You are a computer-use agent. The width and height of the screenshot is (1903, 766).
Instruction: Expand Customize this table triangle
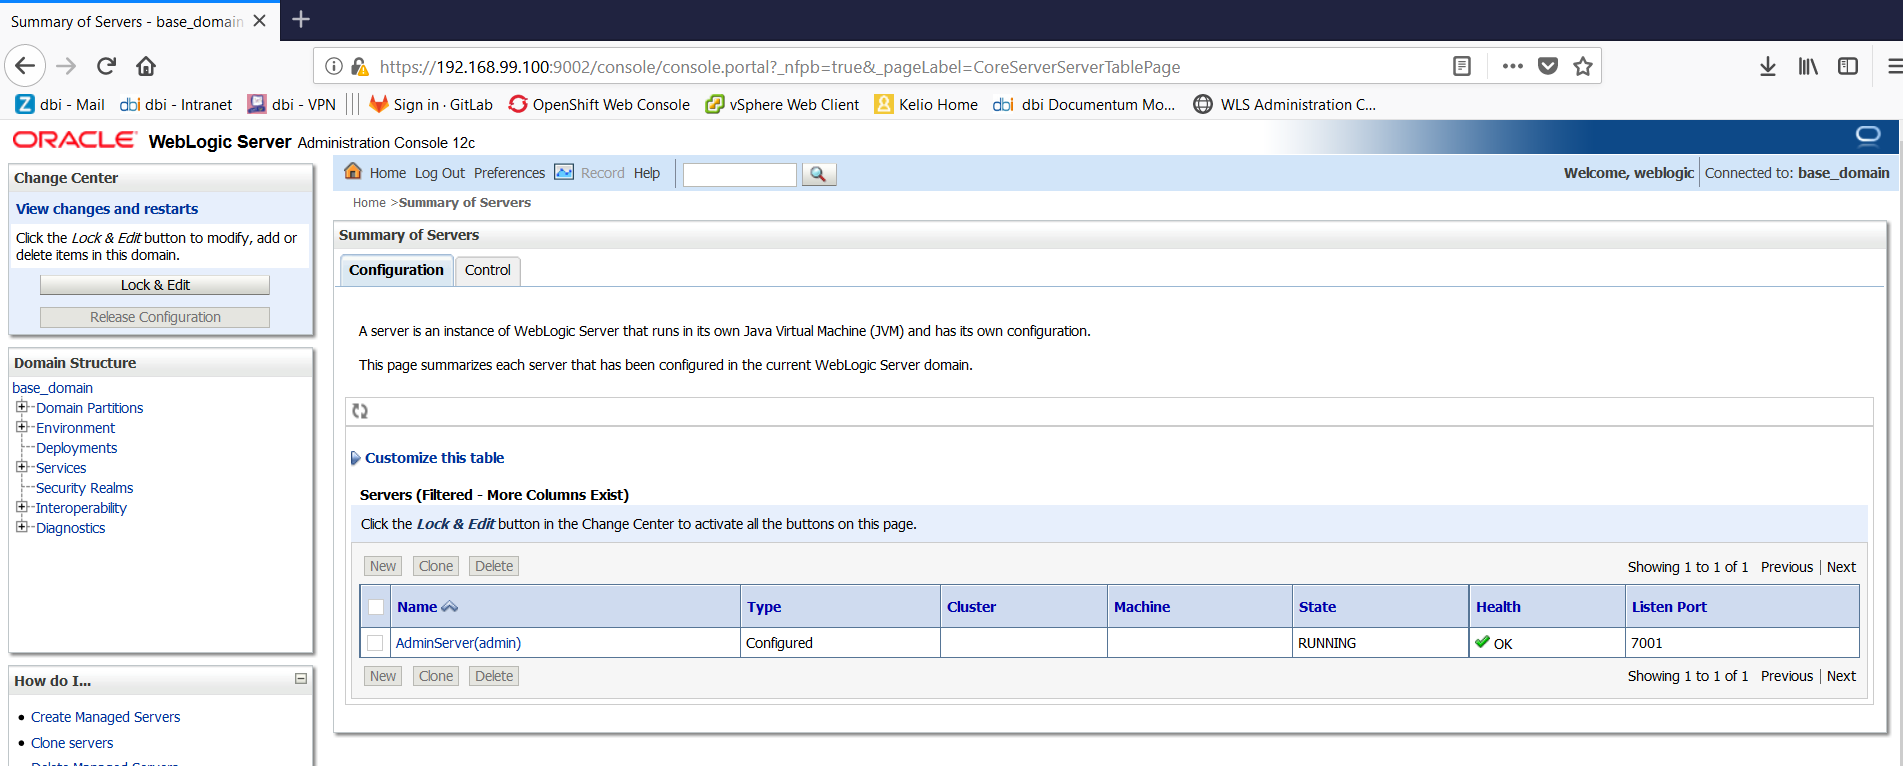355,458
